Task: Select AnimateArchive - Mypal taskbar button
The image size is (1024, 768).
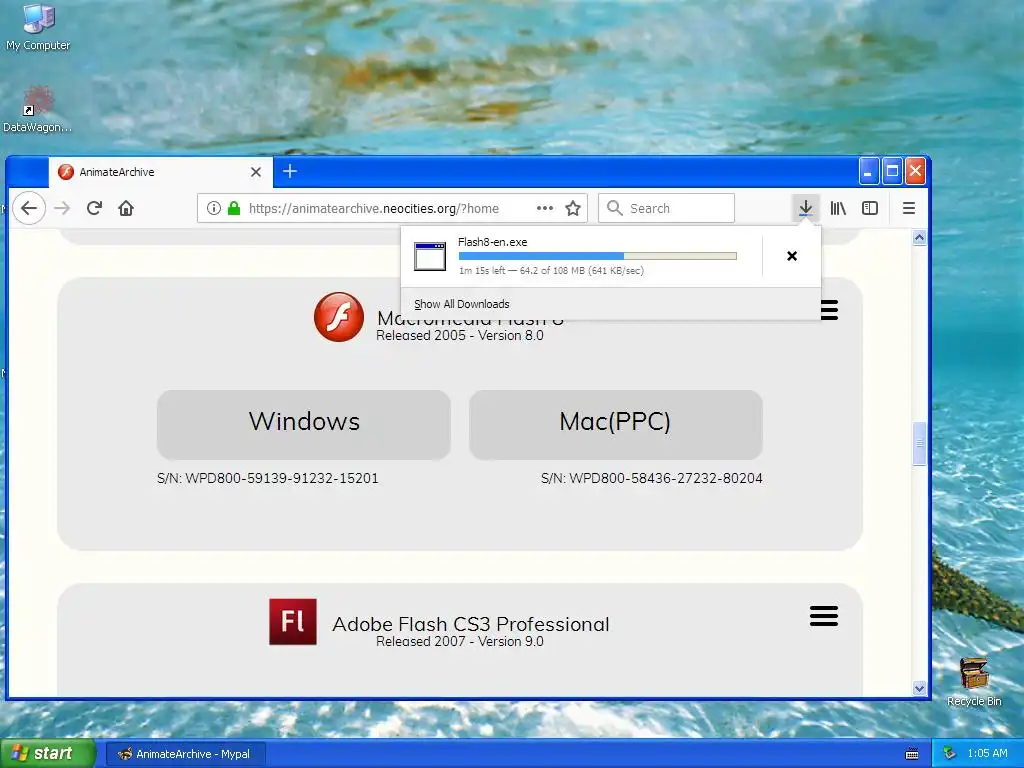Action: pyautogui.click(x=185, y=754)
